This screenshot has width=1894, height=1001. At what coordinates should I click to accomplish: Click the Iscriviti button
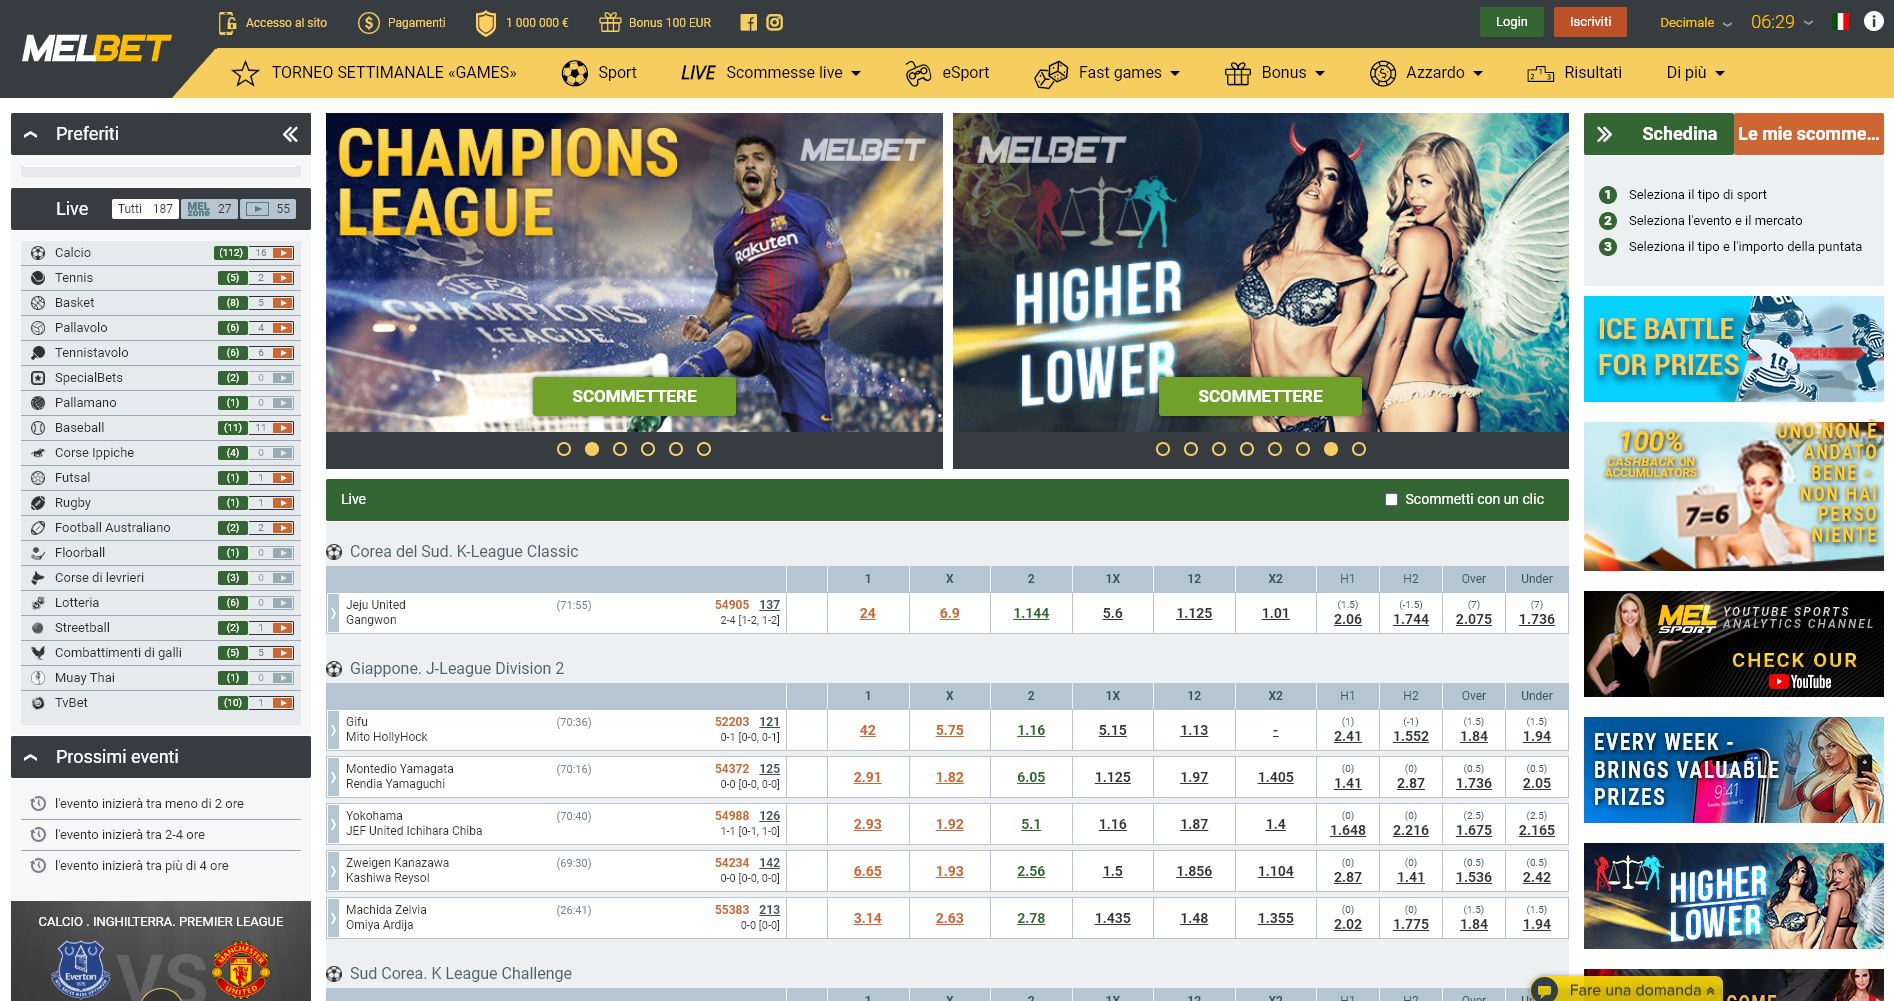tap(1590, 22)
